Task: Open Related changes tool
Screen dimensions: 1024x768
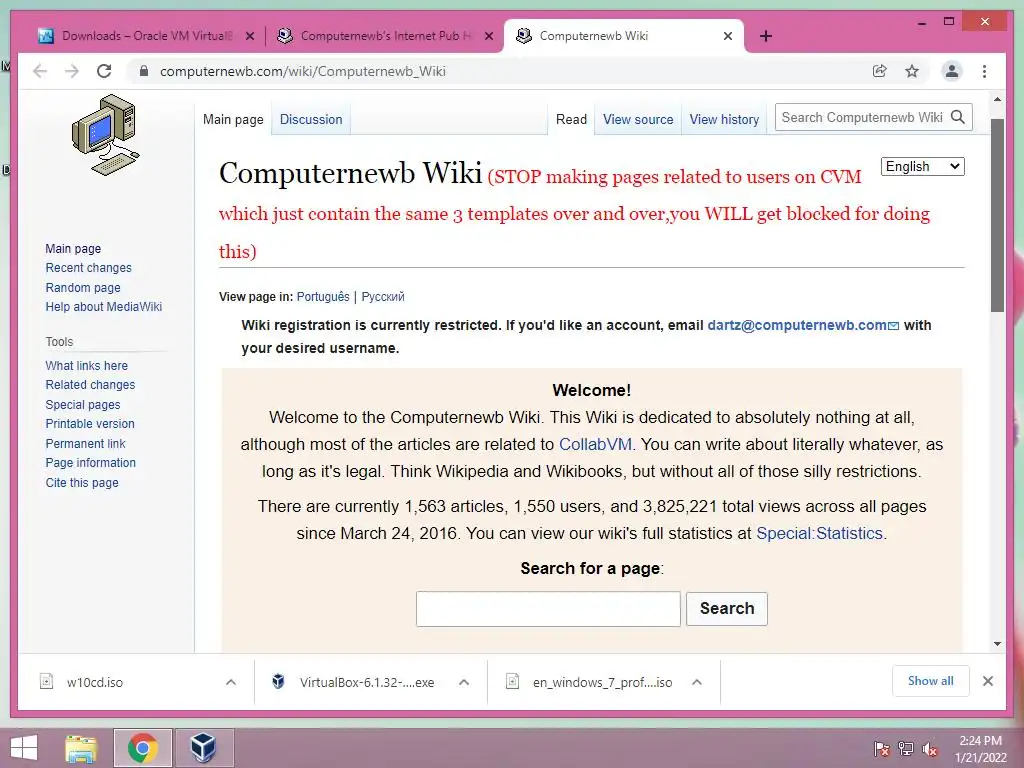Action: click(x=90, y=385)
